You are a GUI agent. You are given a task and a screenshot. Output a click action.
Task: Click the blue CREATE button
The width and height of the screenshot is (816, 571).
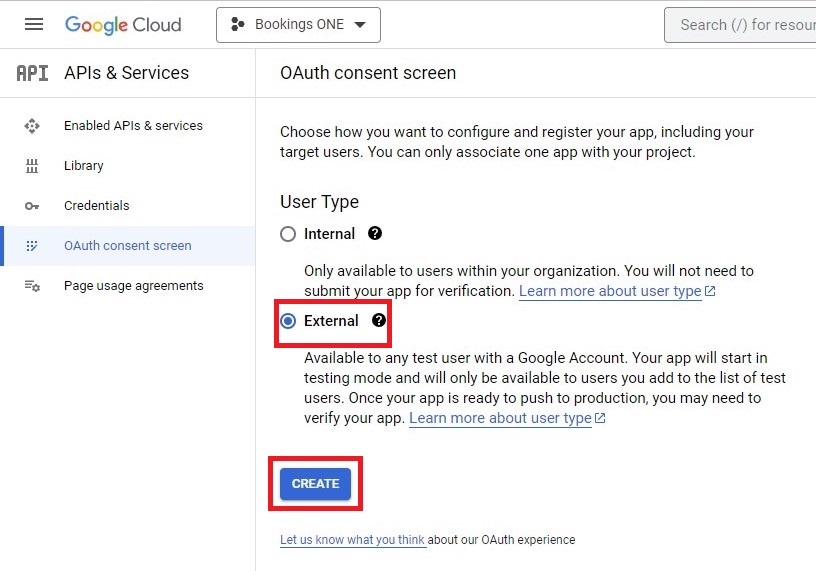tap(315, 483)
